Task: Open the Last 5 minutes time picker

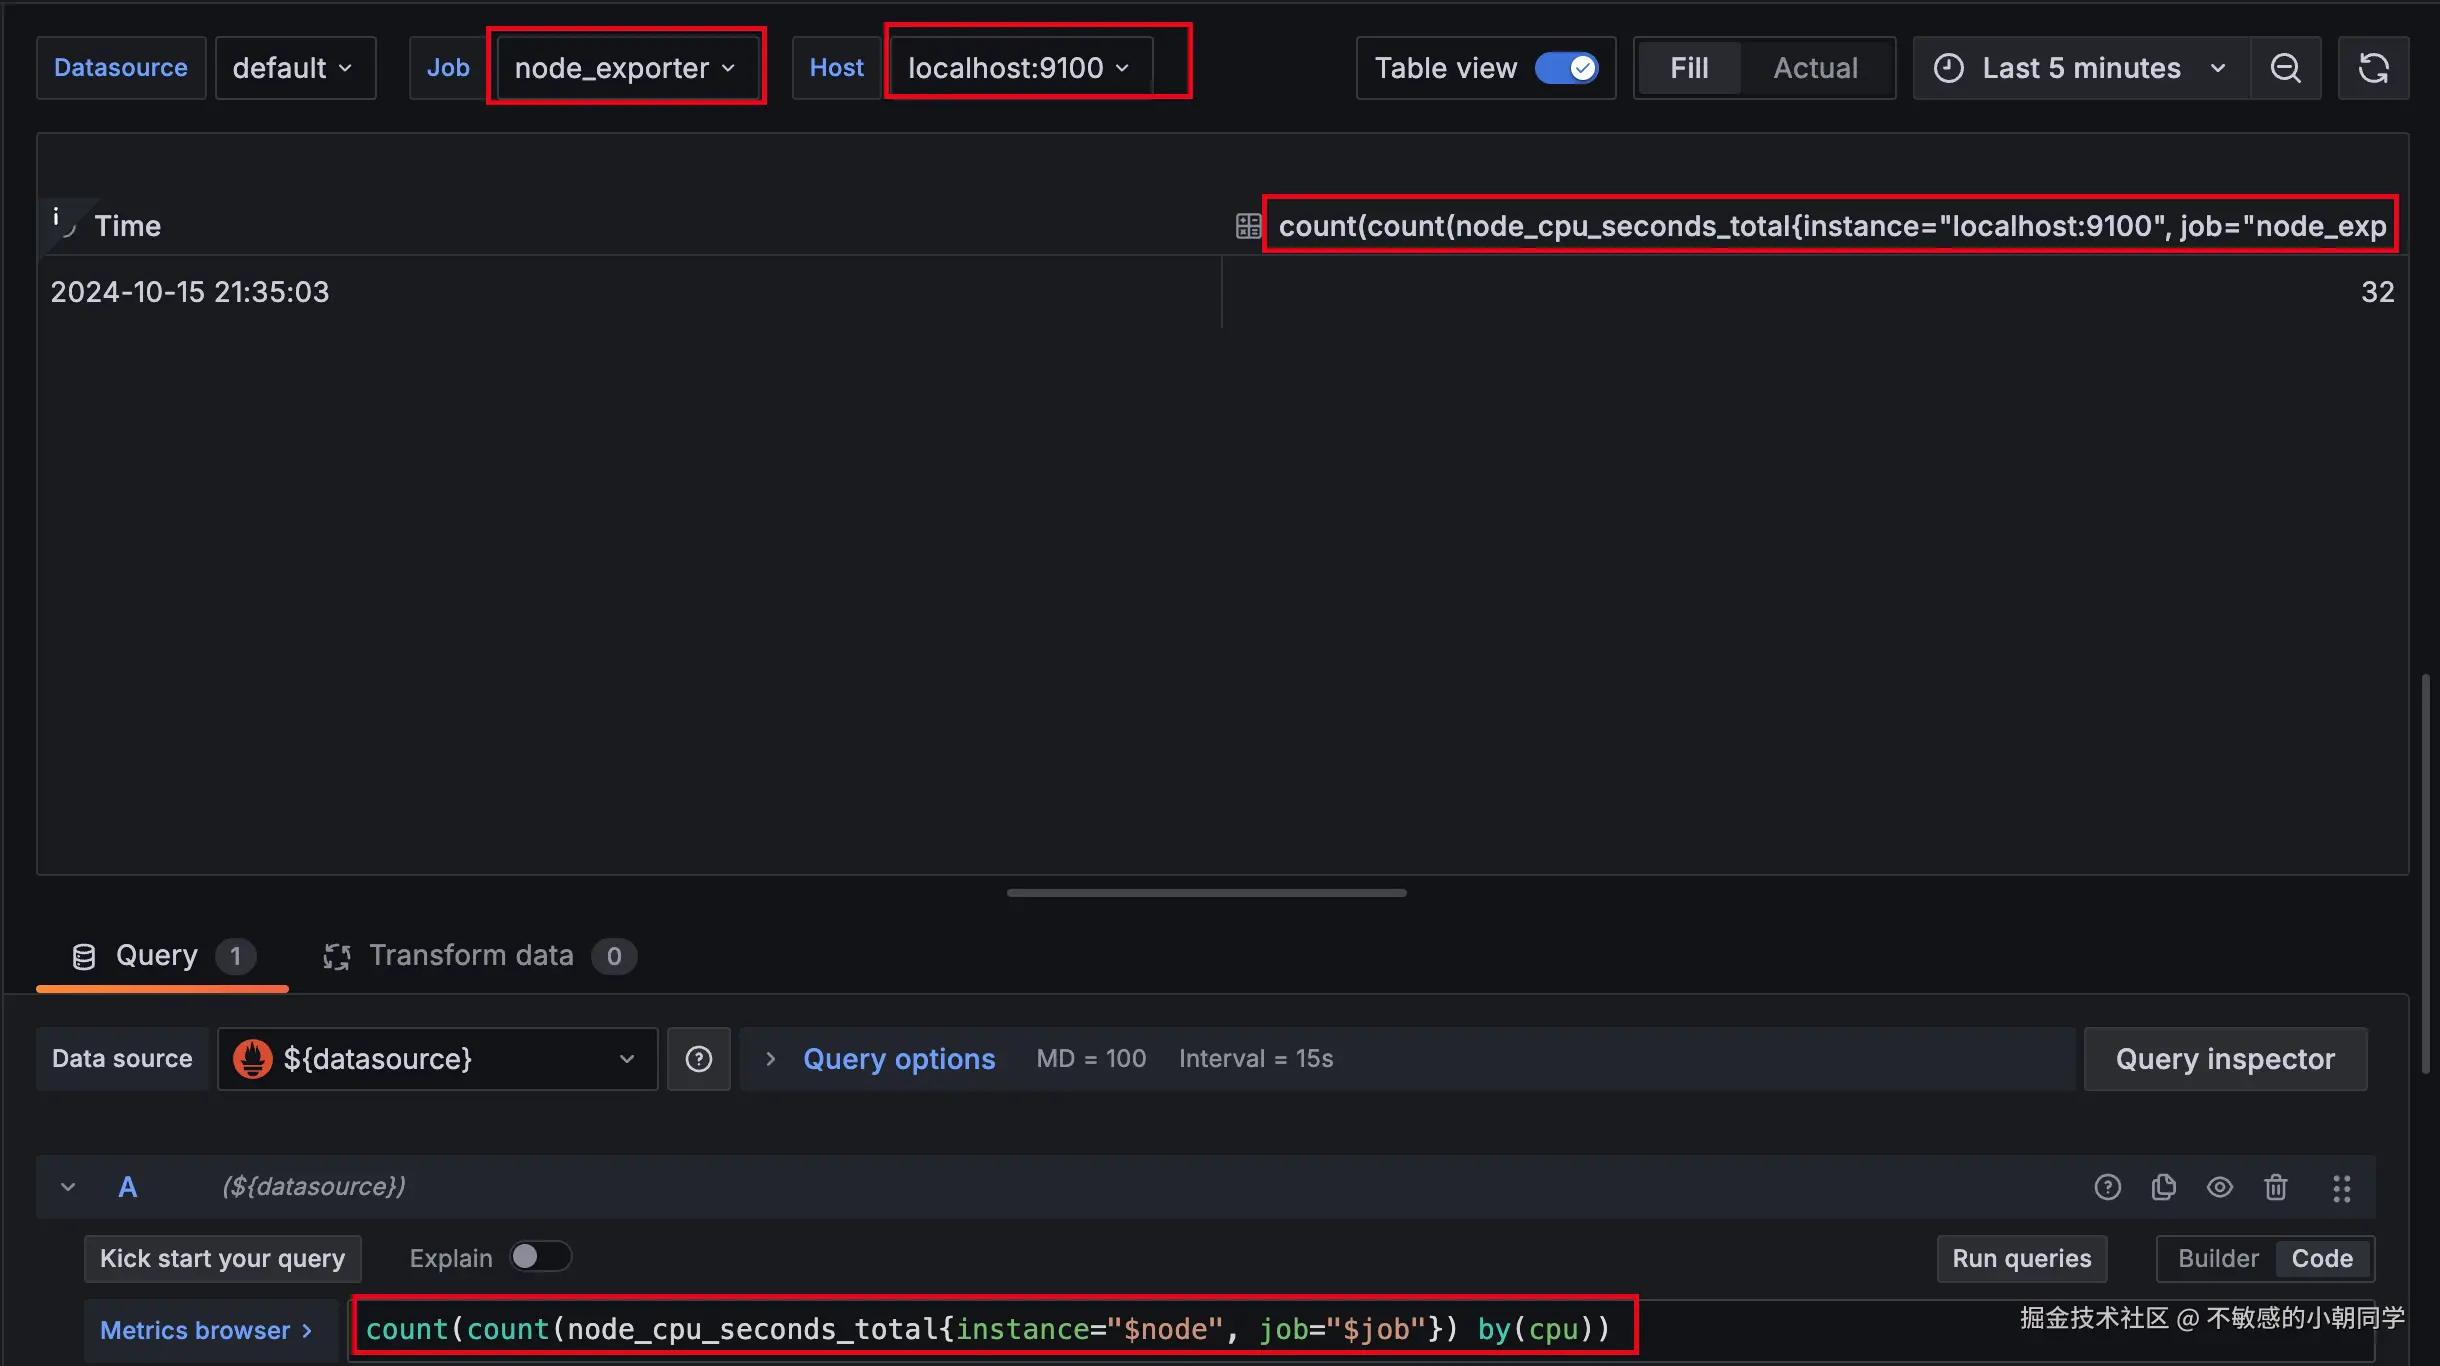Action: pyautogui.click(x=2080, y=68)
